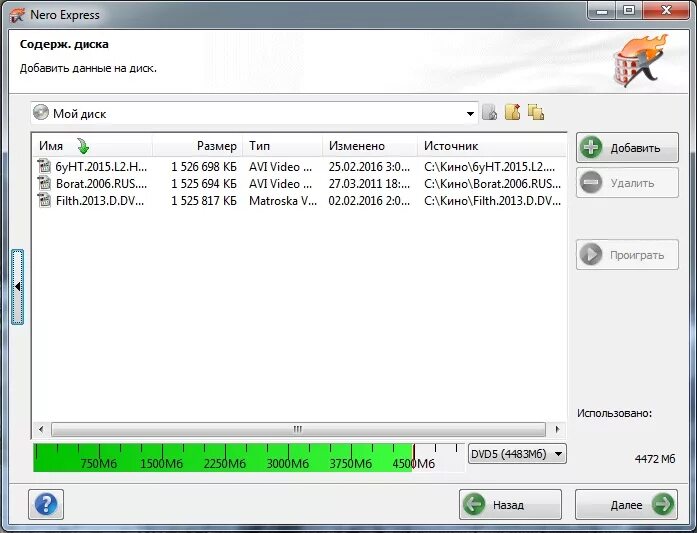Click size cell 1 526 698 КБ
This screenshot has width=697, height=533.
coord(204,167)
